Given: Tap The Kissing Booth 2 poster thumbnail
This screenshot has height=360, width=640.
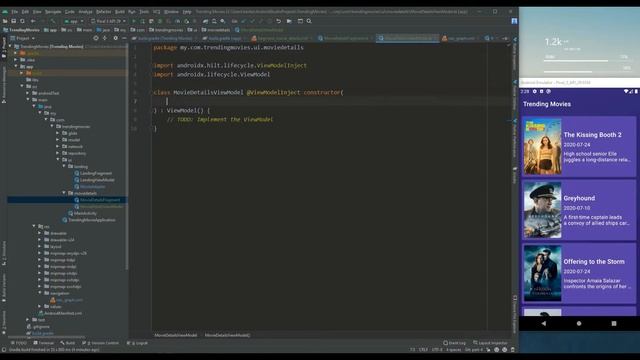Looking at the screenshot, I should [x=542, y=147].
